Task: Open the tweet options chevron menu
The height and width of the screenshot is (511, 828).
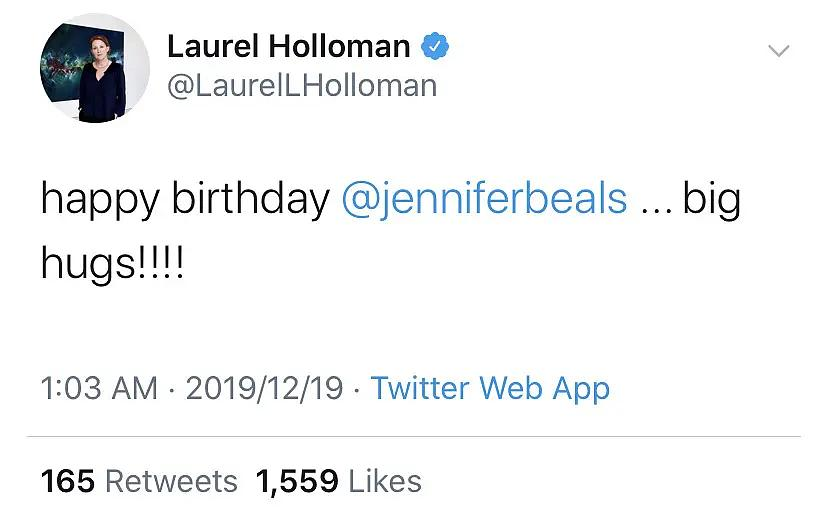Action: point(777,51)
